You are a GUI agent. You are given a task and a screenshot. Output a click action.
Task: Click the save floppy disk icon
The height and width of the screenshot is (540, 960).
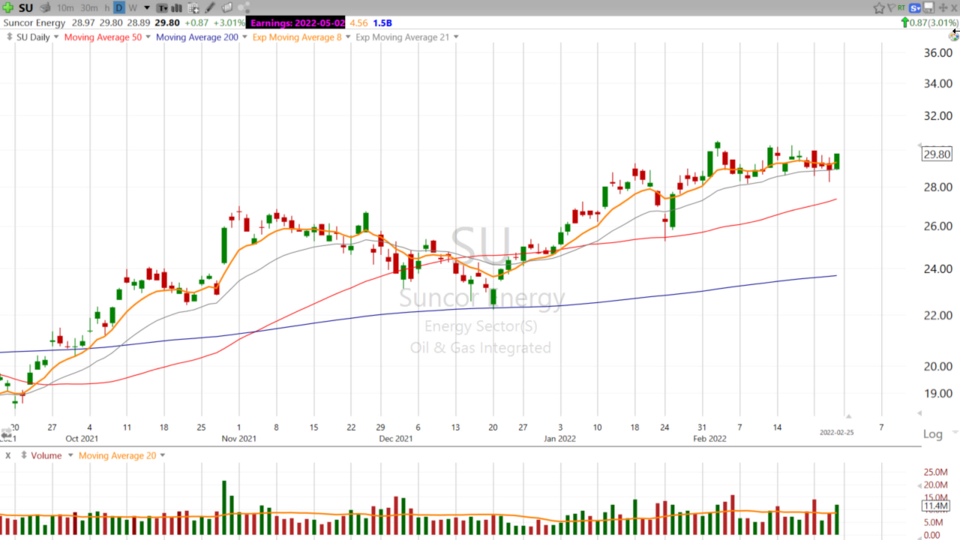tap(929, 7)
